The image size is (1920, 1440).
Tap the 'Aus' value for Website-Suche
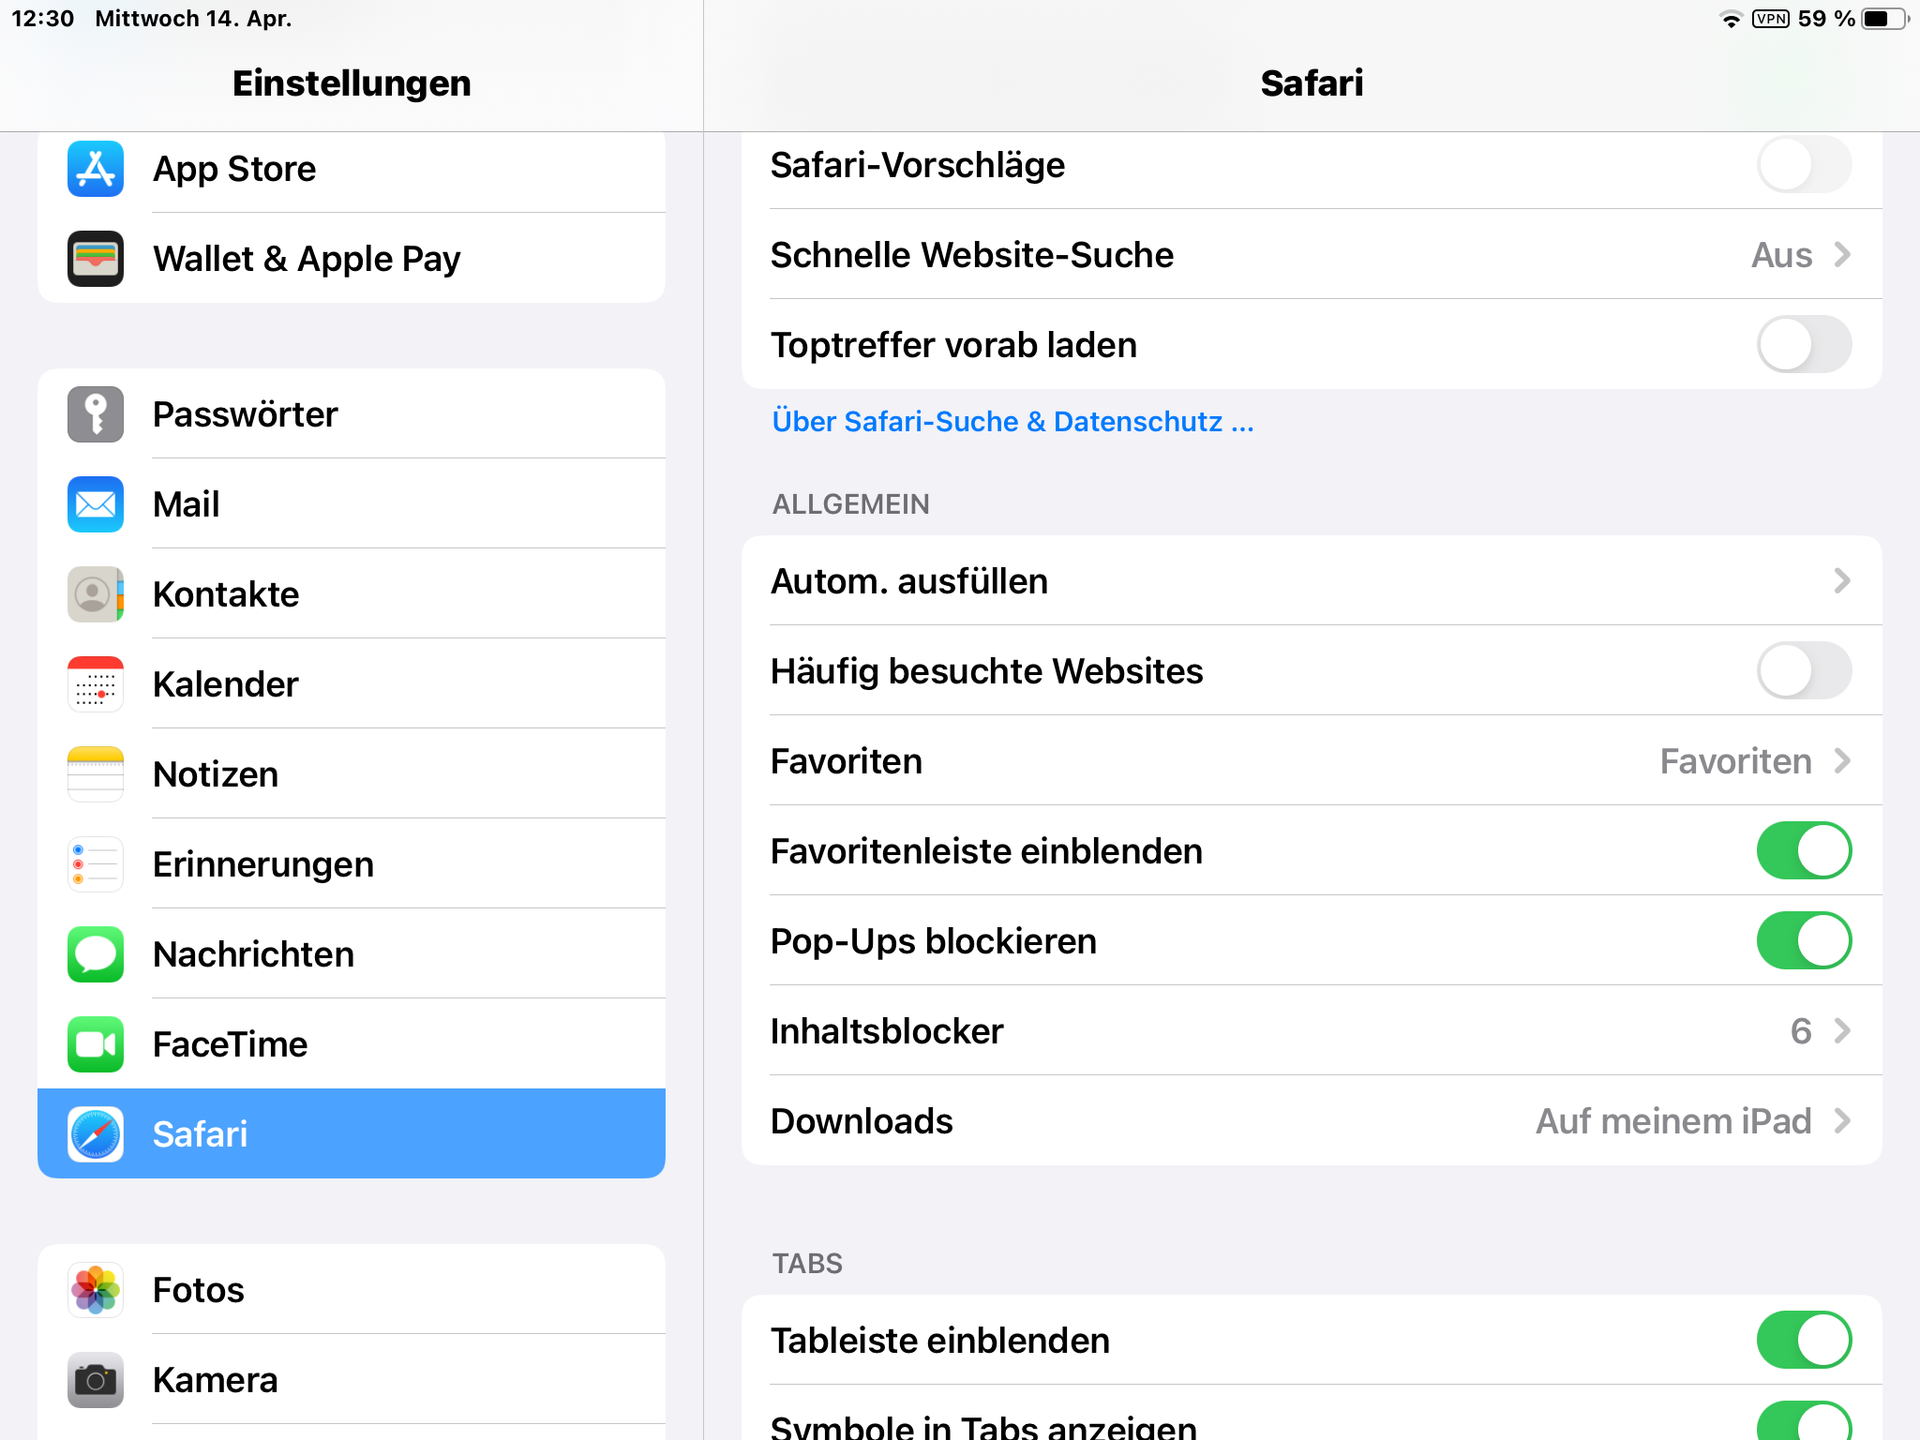click(1781, 255)
